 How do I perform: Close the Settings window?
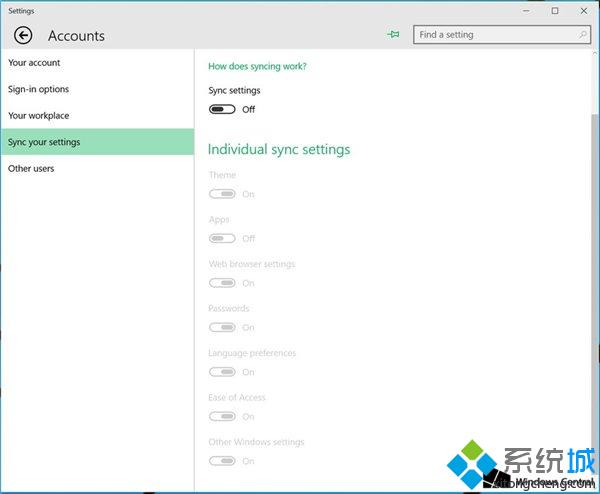pos(584,11)
